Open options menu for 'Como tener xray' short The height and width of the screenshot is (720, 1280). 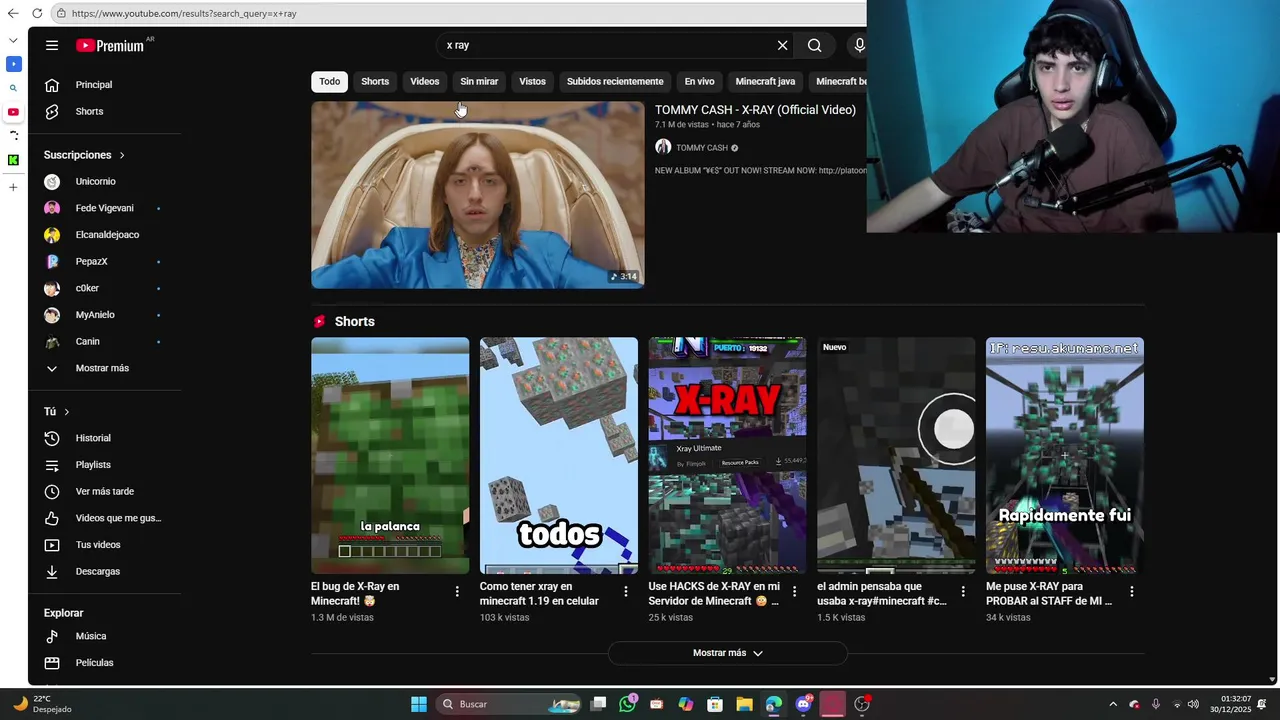(x=626, y=592)
